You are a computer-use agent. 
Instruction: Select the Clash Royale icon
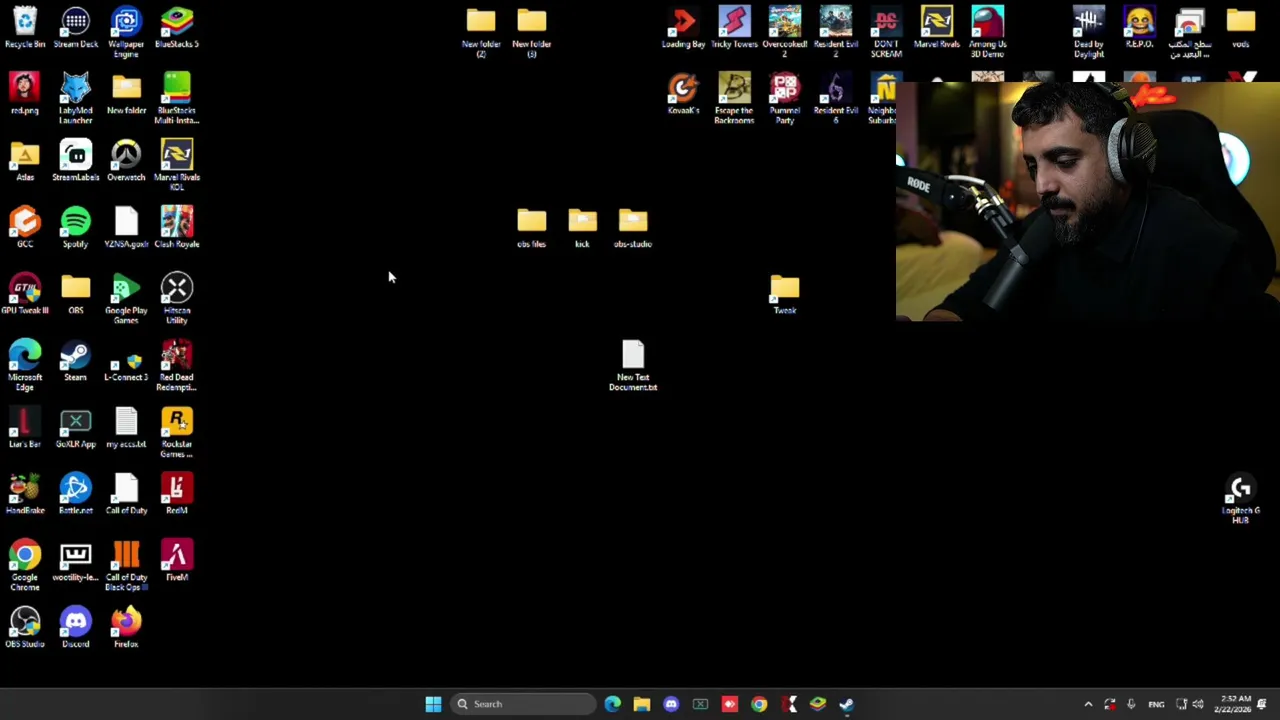coord(177,227)
